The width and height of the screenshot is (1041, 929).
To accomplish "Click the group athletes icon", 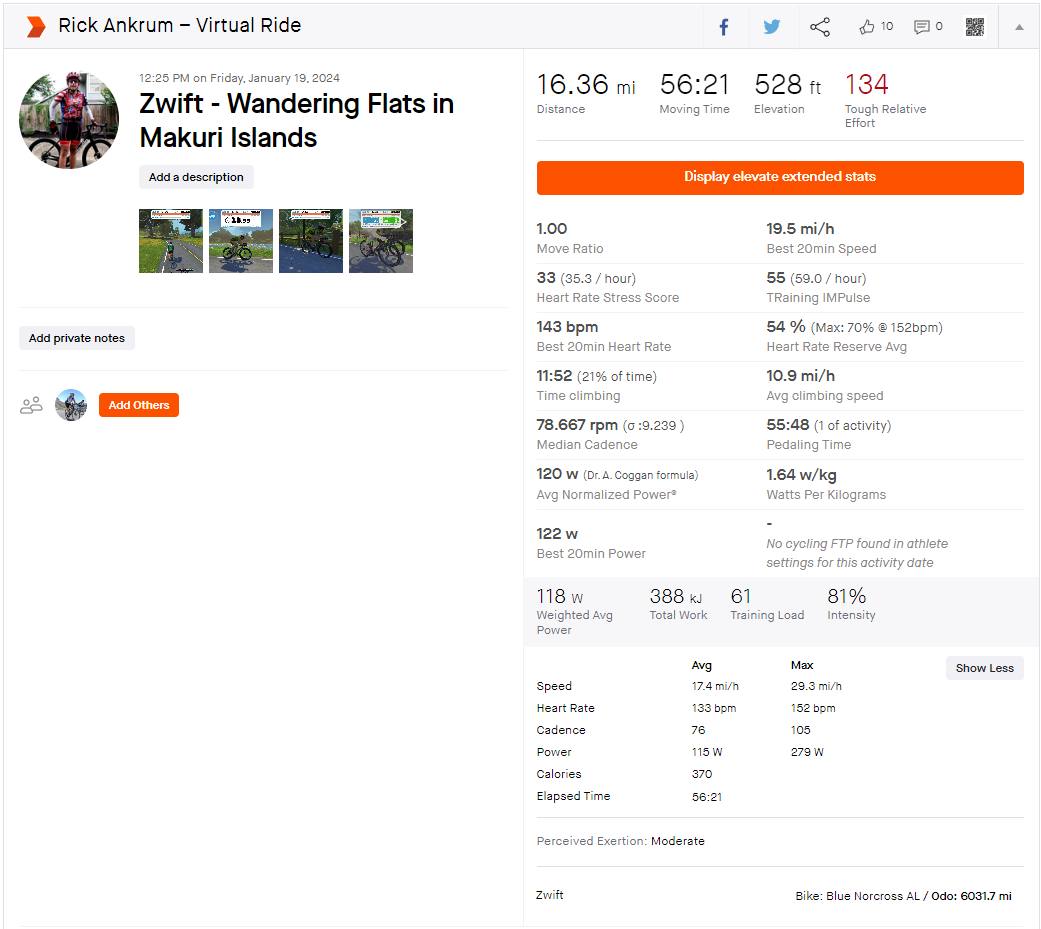I will 31,405.
